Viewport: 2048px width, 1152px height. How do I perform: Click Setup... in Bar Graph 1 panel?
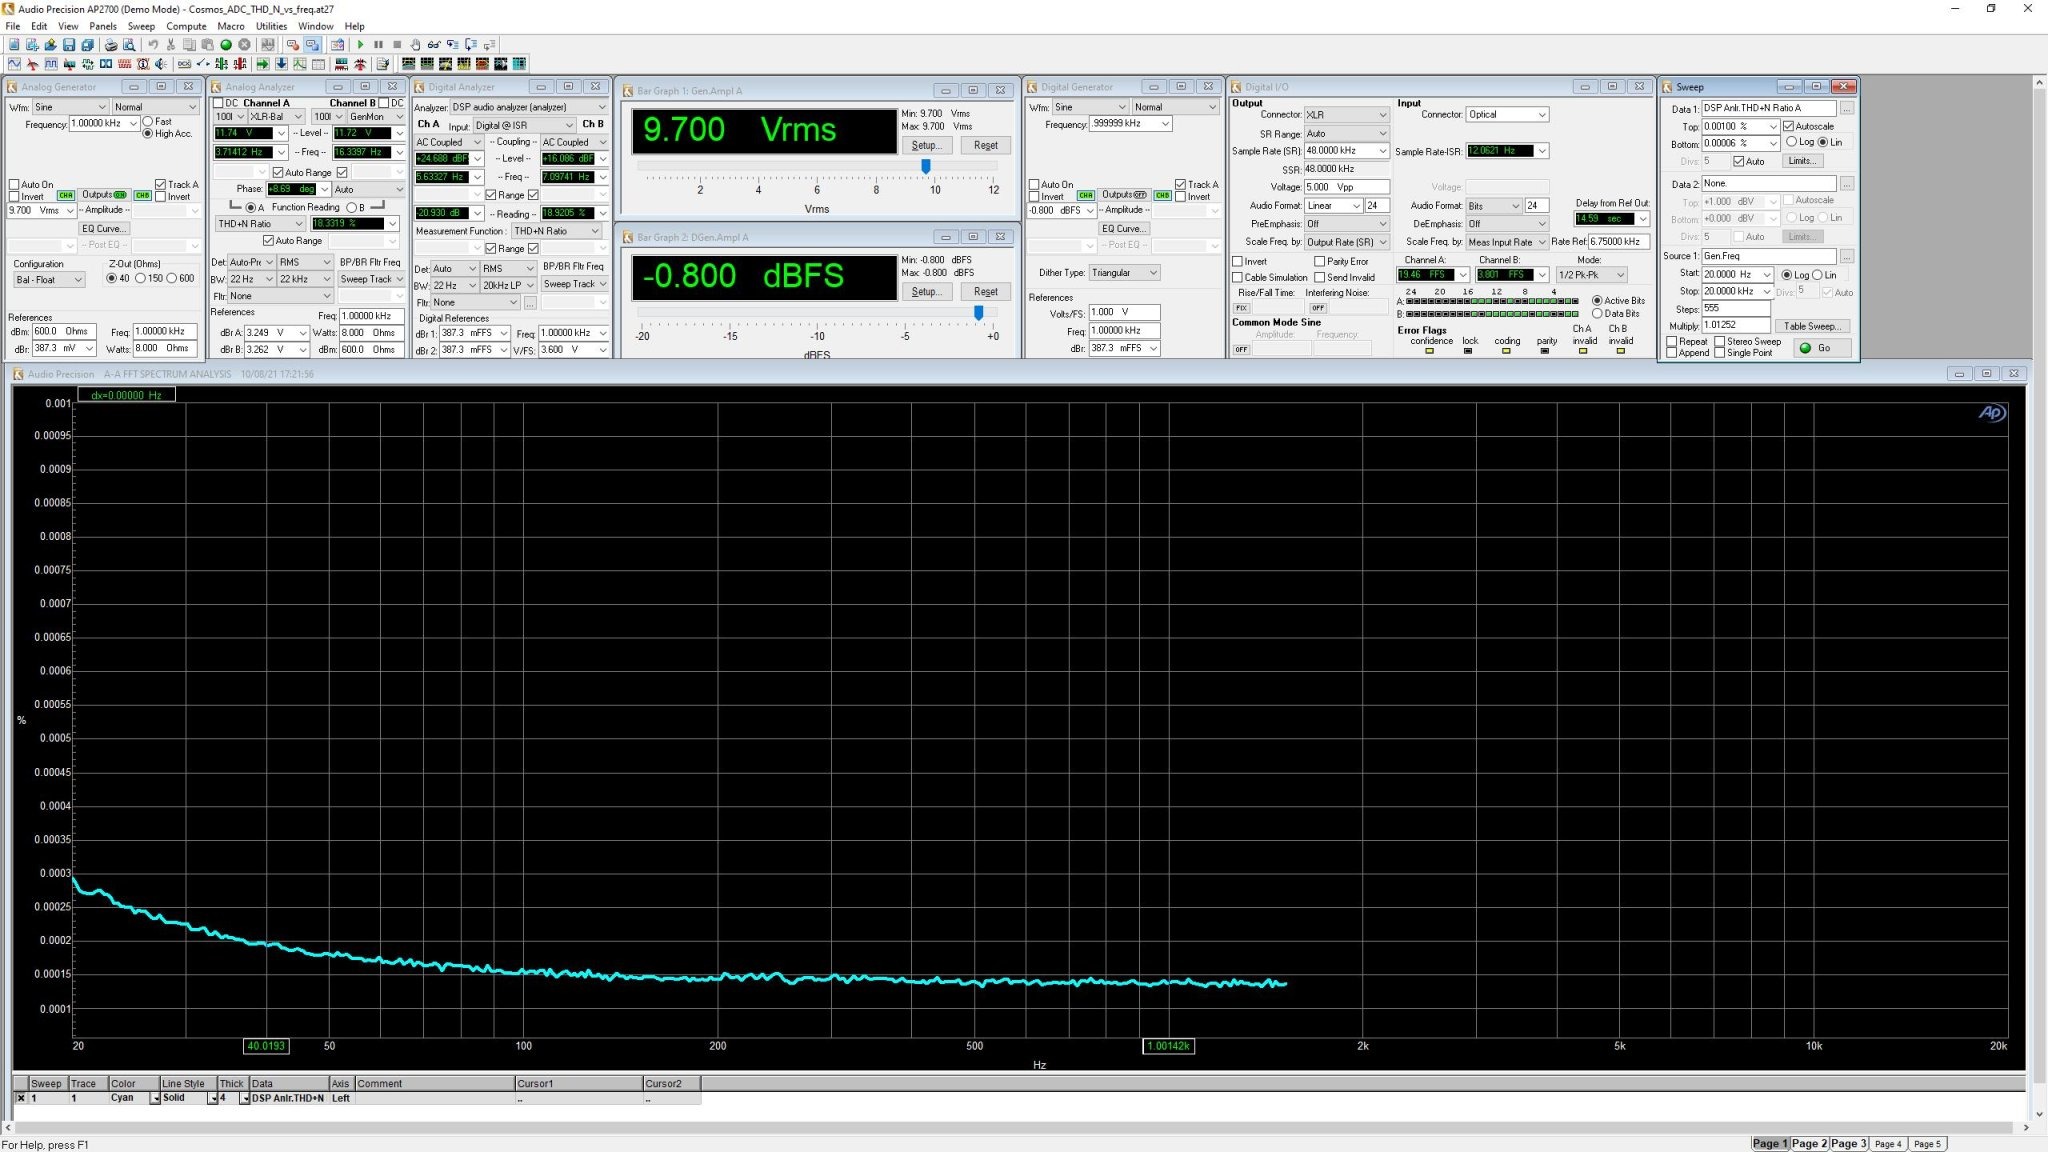[x=926, y=145]
